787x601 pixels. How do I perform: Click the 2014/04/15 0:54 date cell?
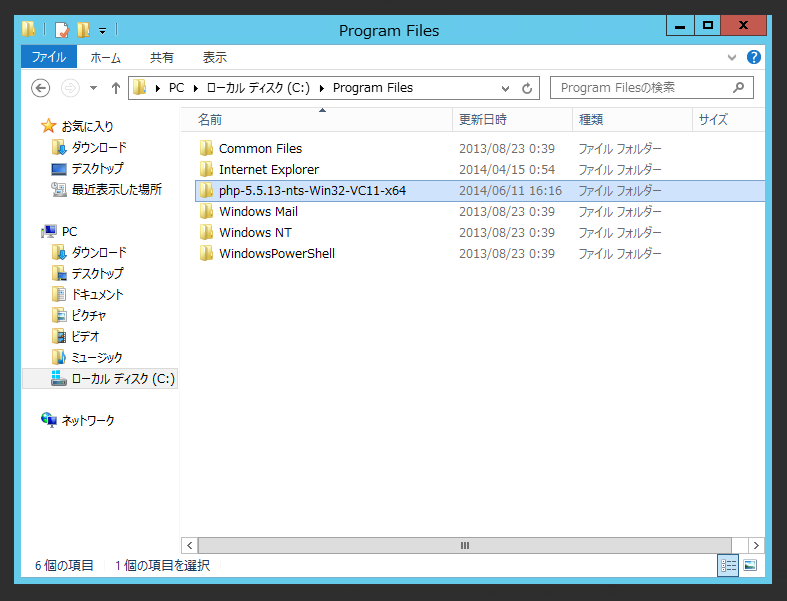tap(507, 170)
